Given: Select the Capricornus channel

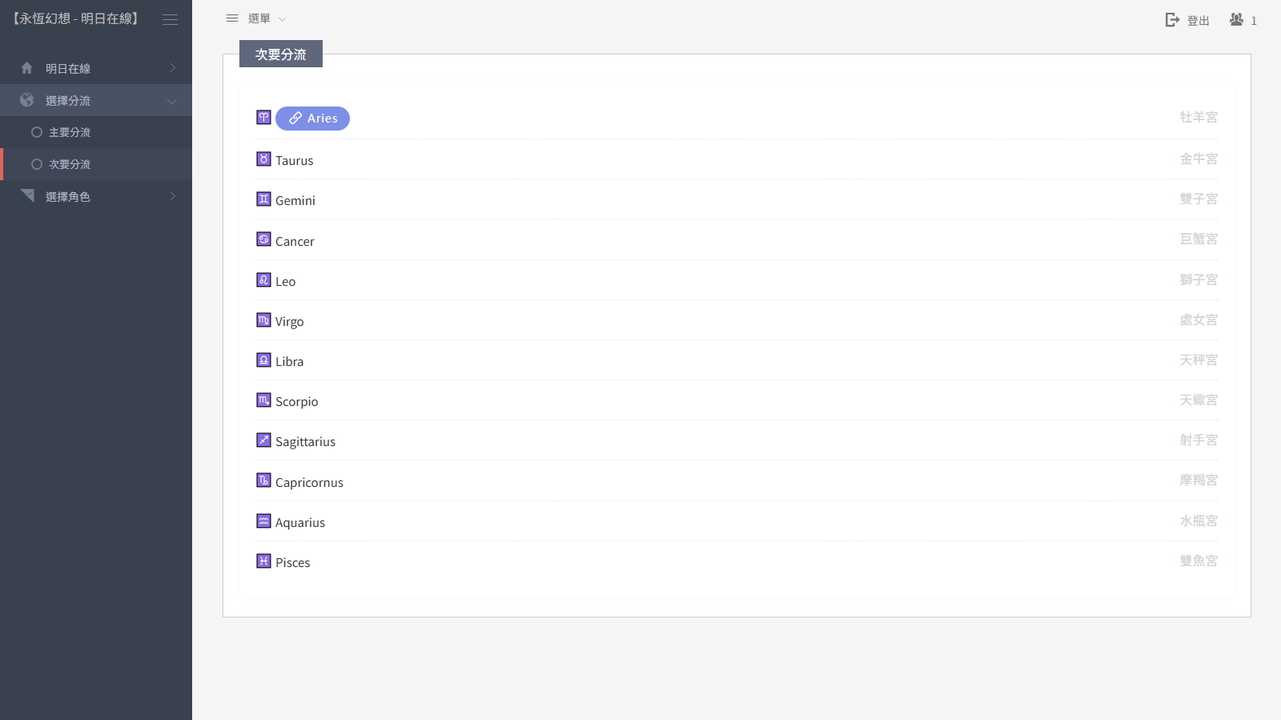Looking at the screenshot, I should 309,482.
